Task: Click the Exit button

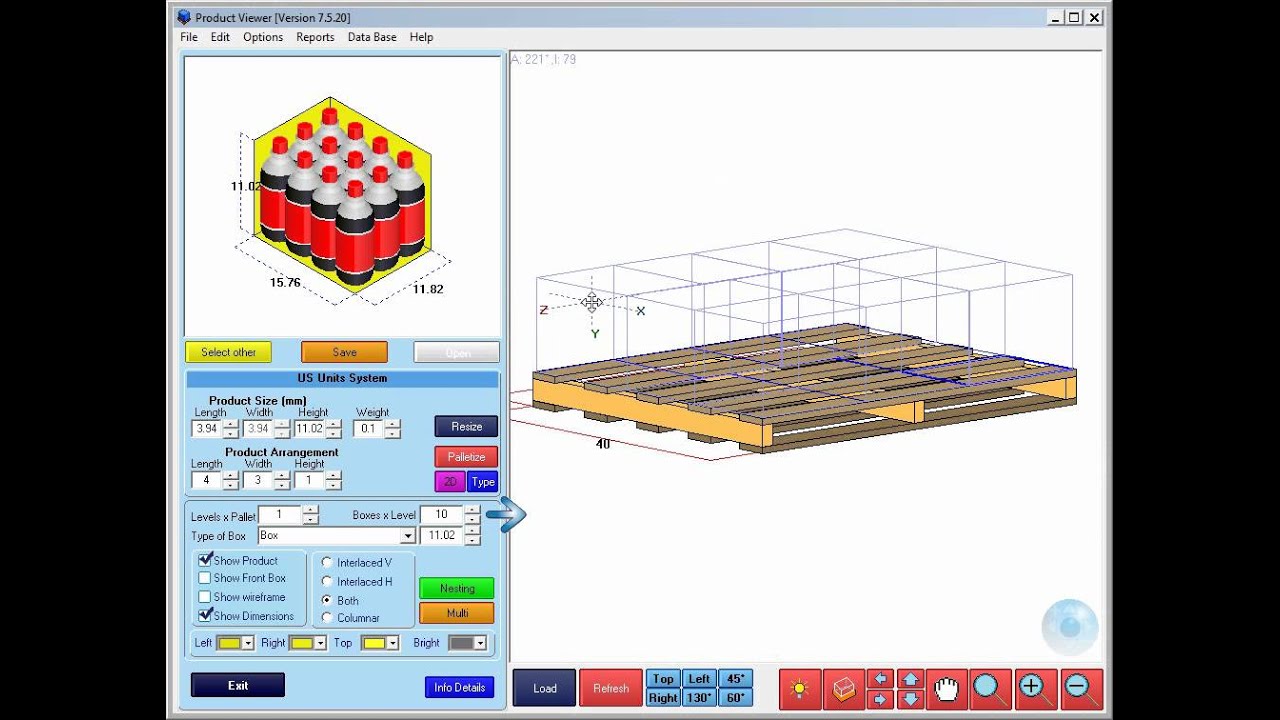Action: coord(238,685)
